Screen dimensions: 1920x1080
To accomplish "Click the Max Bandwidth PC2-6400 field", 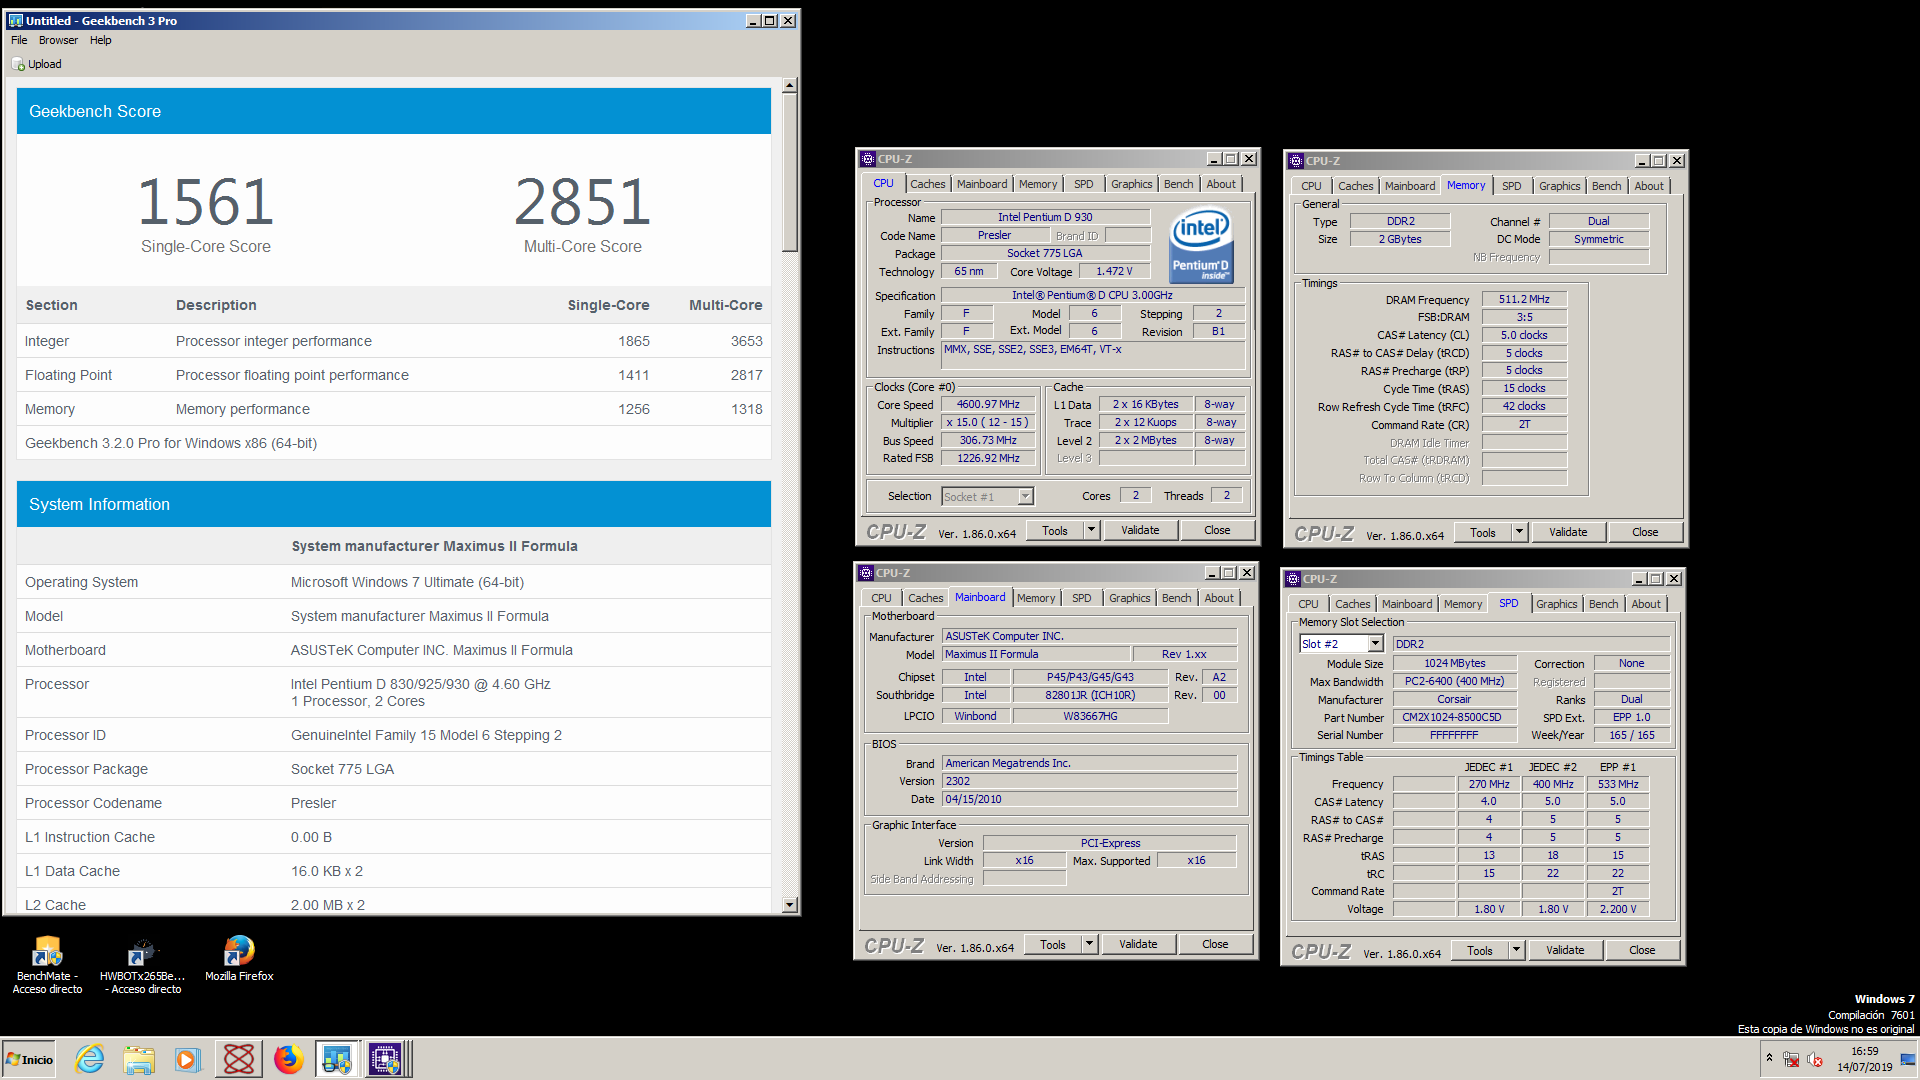I will [1454, 681].
